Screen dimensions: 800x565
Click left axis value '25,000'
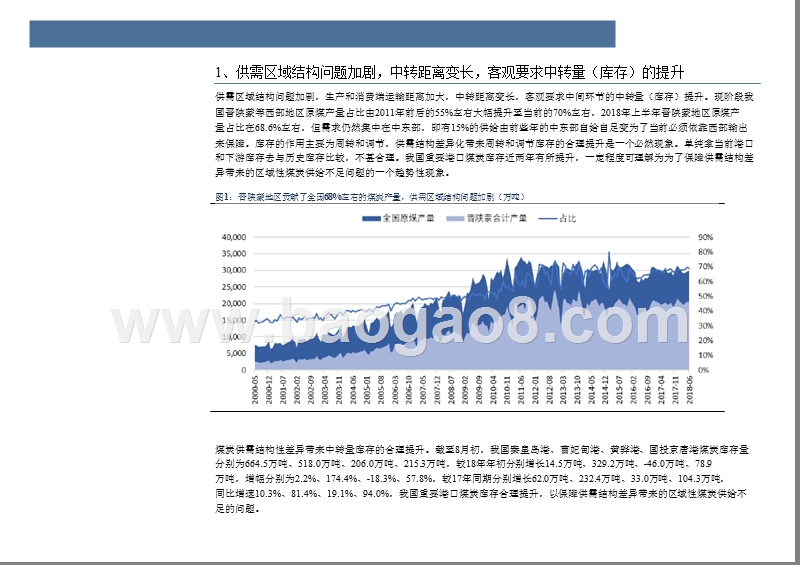tap(234, 287)
